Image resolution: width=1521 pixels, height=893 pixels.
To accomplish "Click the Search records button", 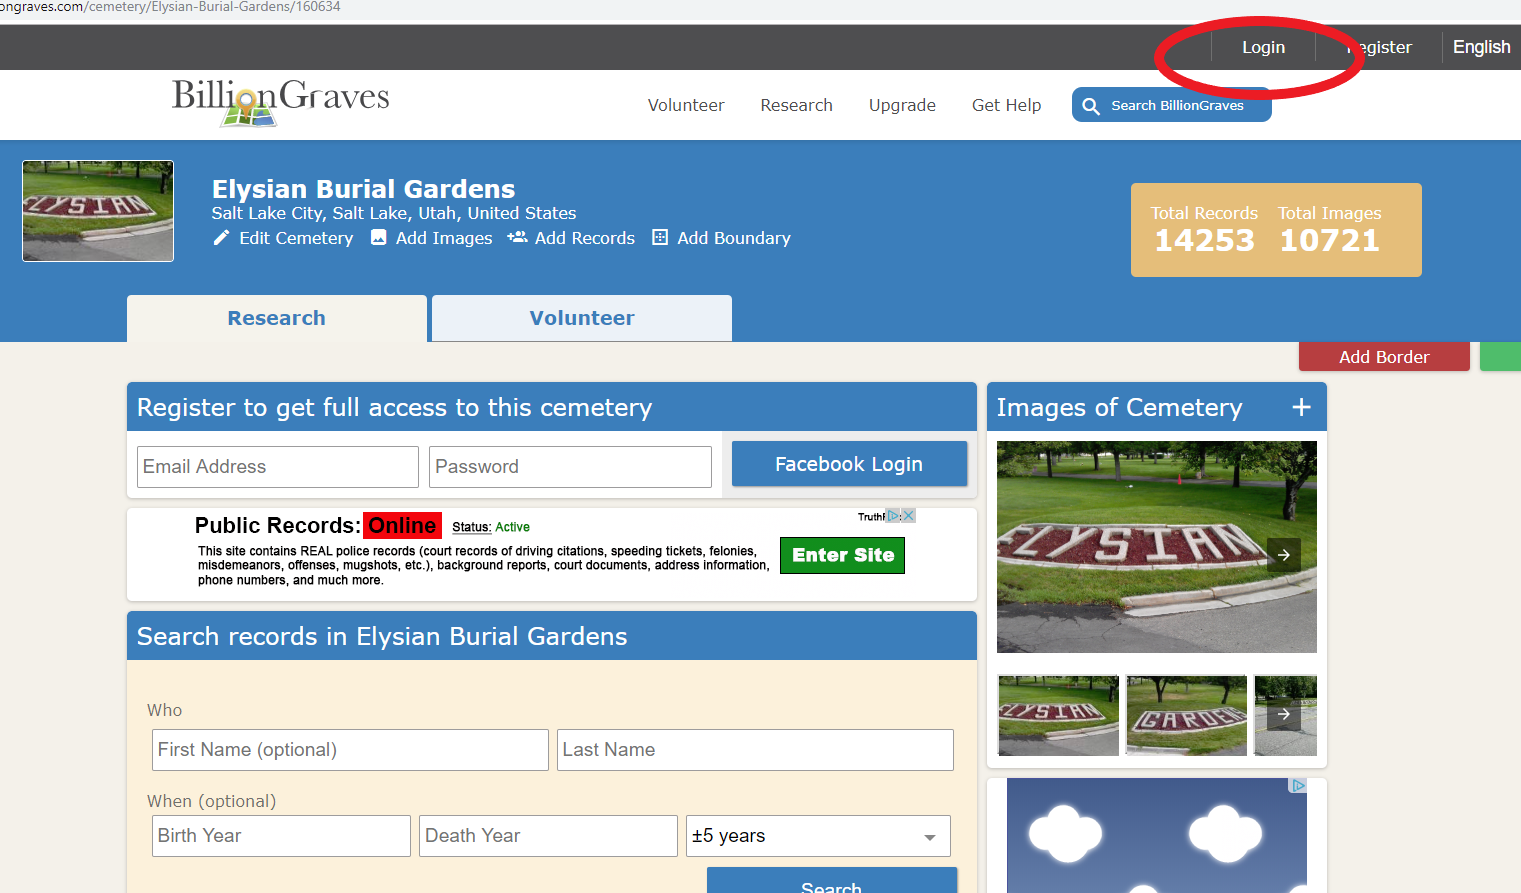I will point(832,882).
